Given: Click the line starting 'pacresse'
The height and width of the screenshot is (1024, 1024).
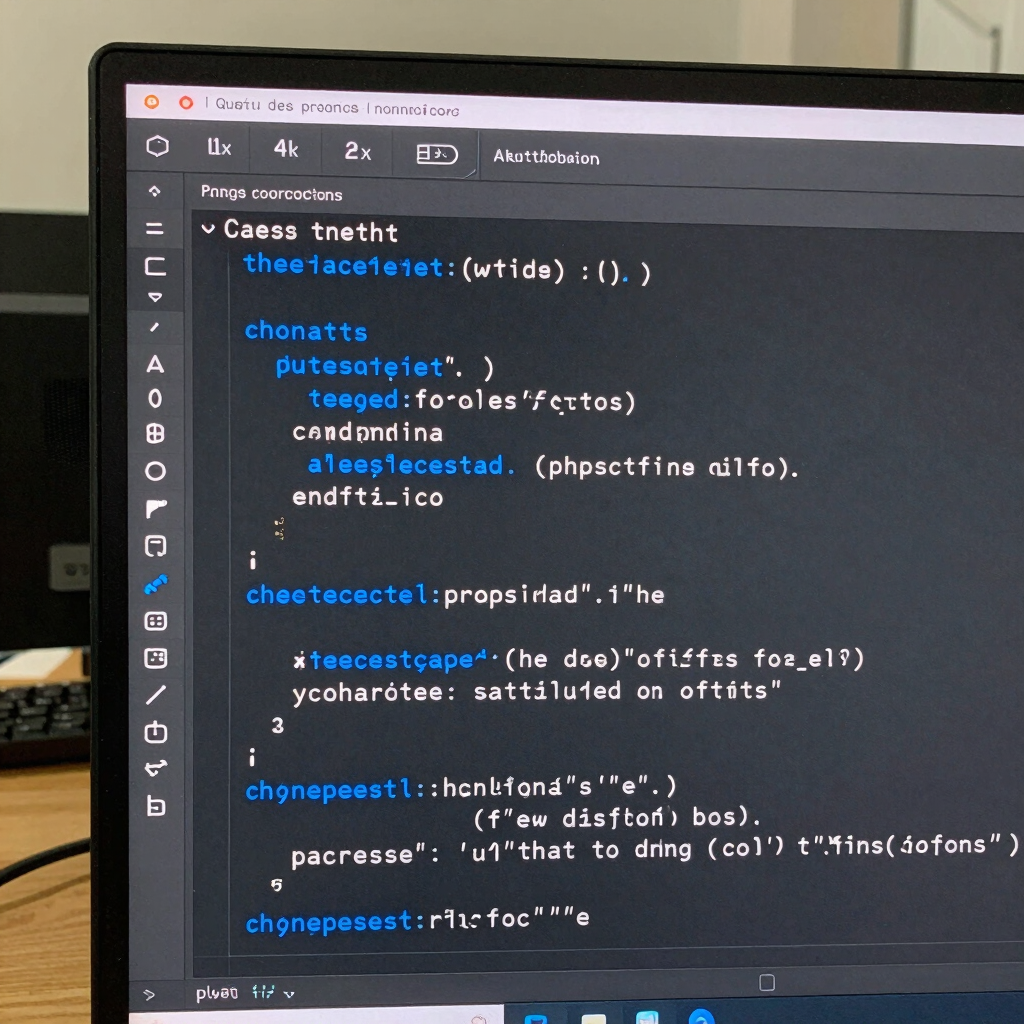Looking at the screenshot, I should (x=655, y=850).
